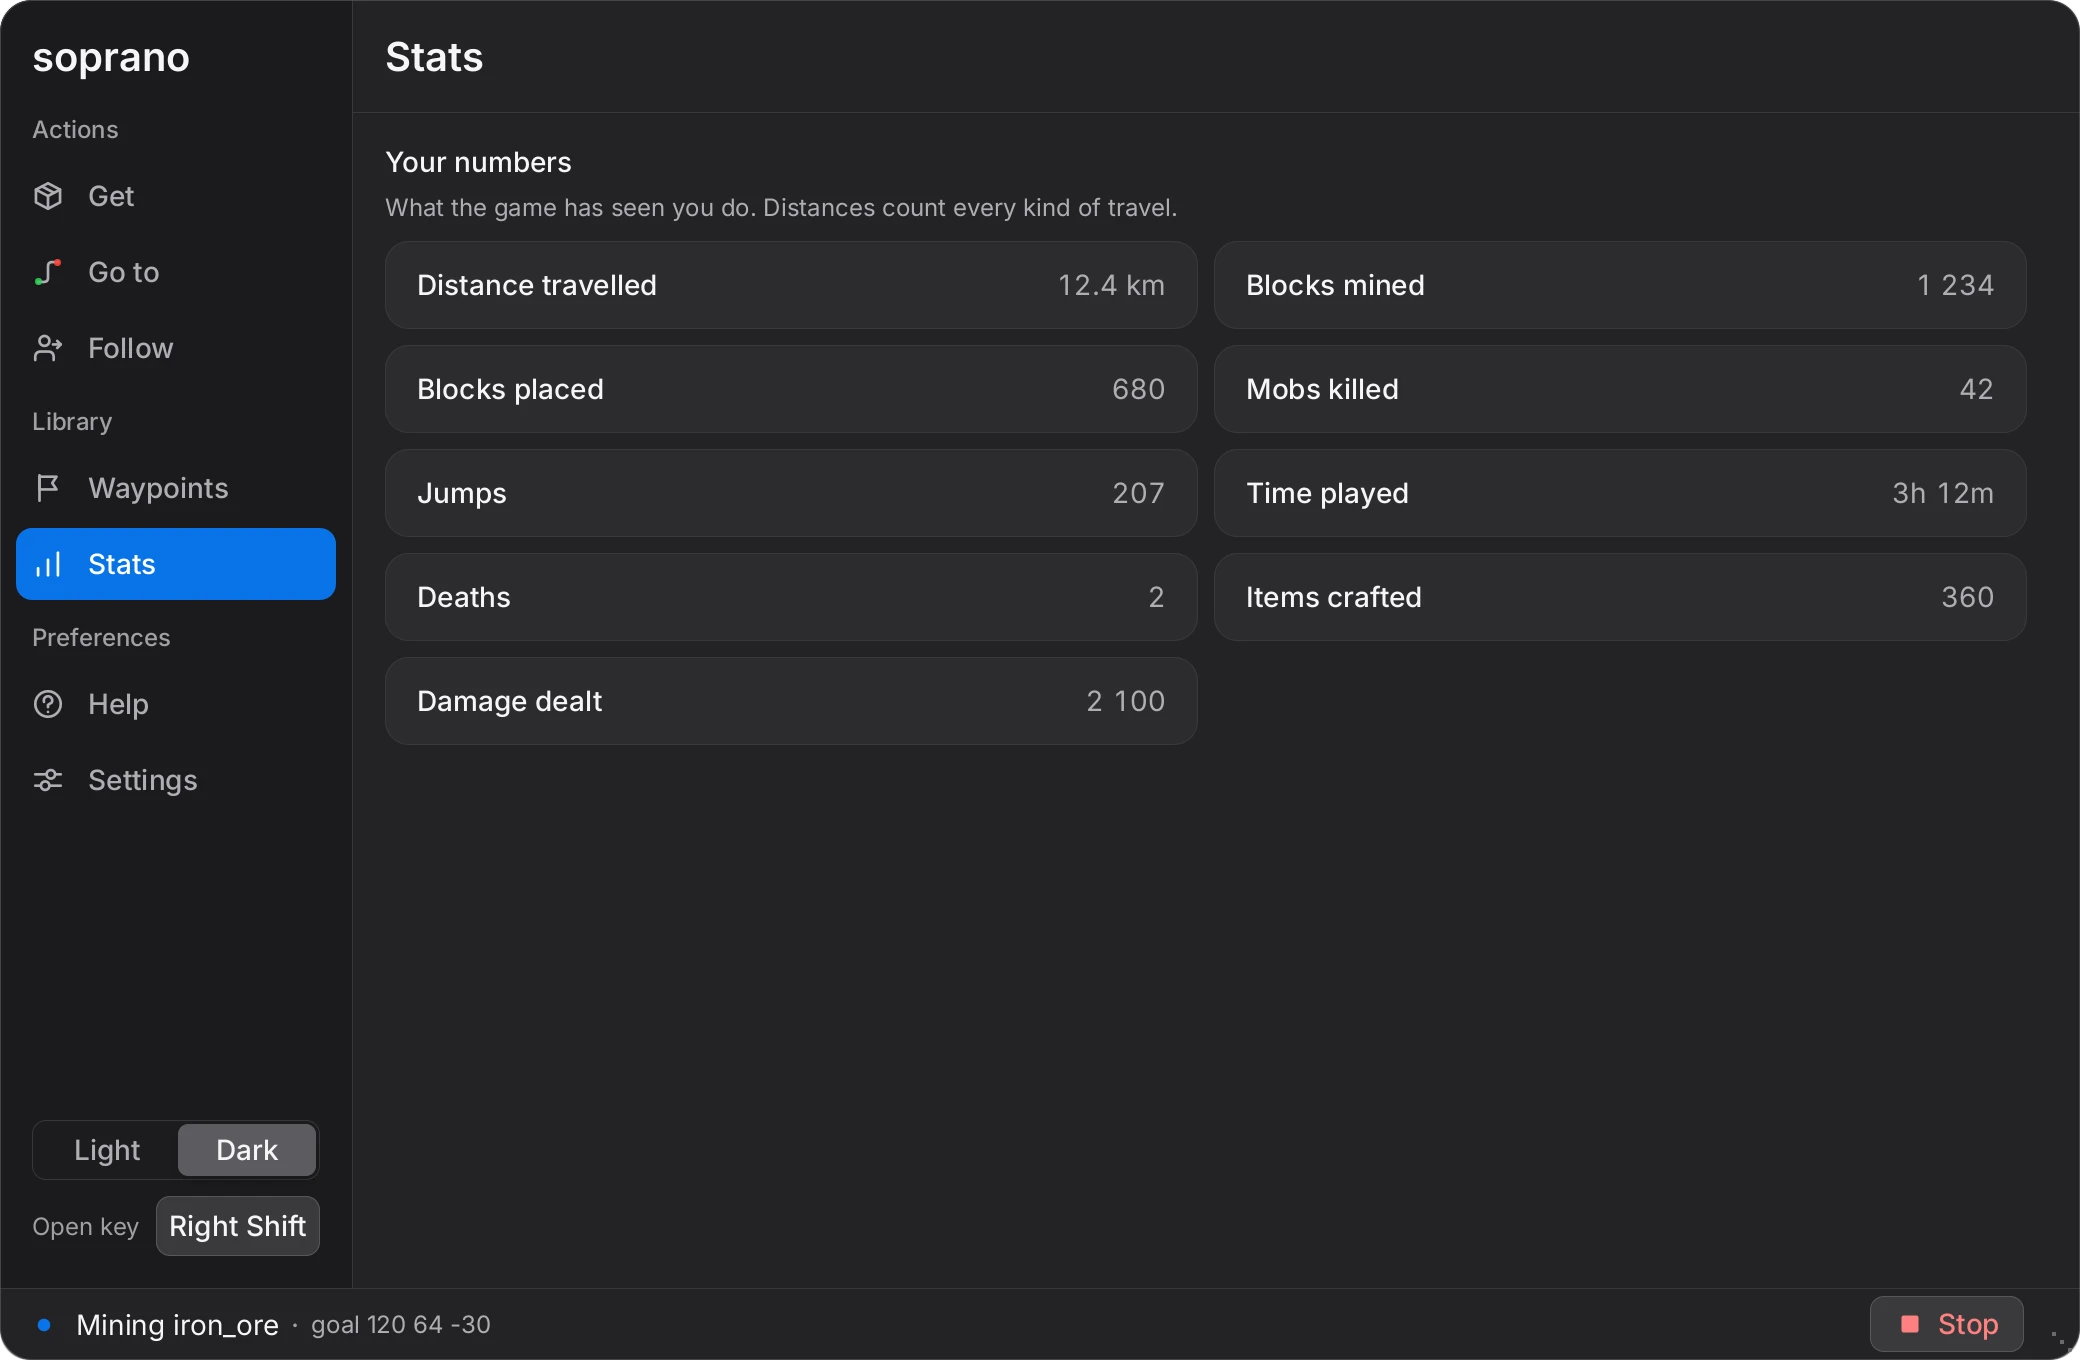Click the 42 mobs killed value

(1976, 389)
